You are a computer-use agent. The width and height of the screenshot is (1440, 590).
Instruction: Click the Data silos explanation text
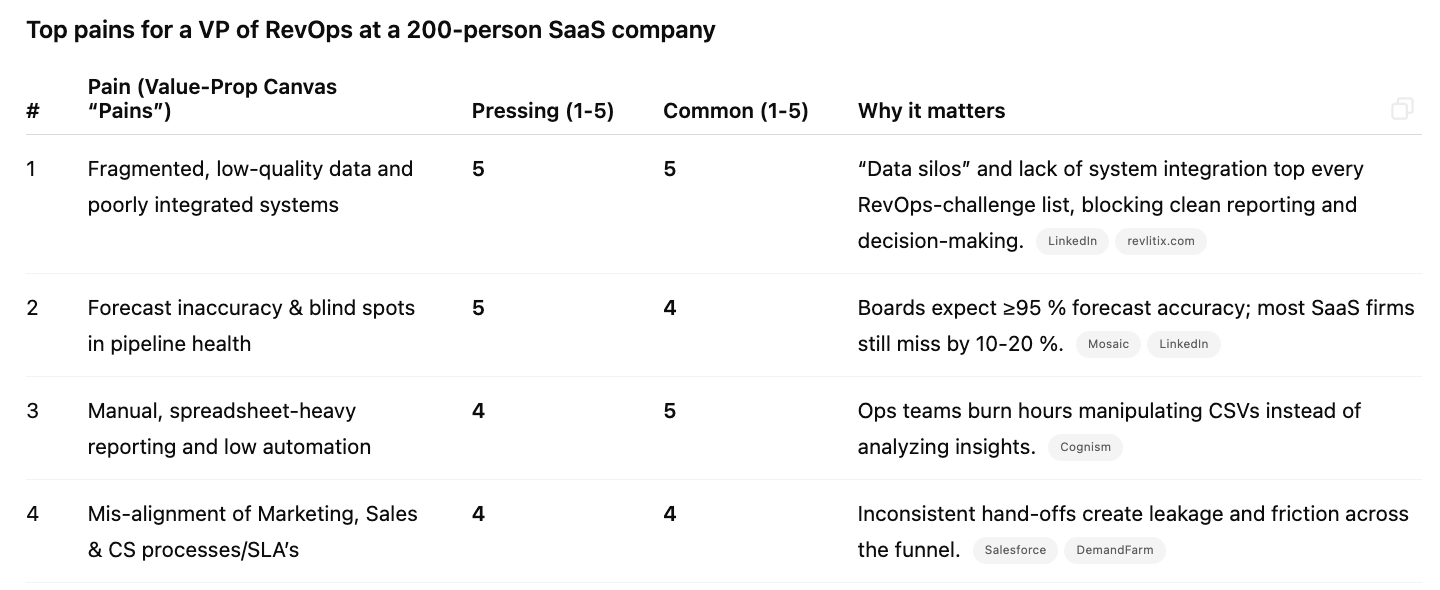(1110, 205)
